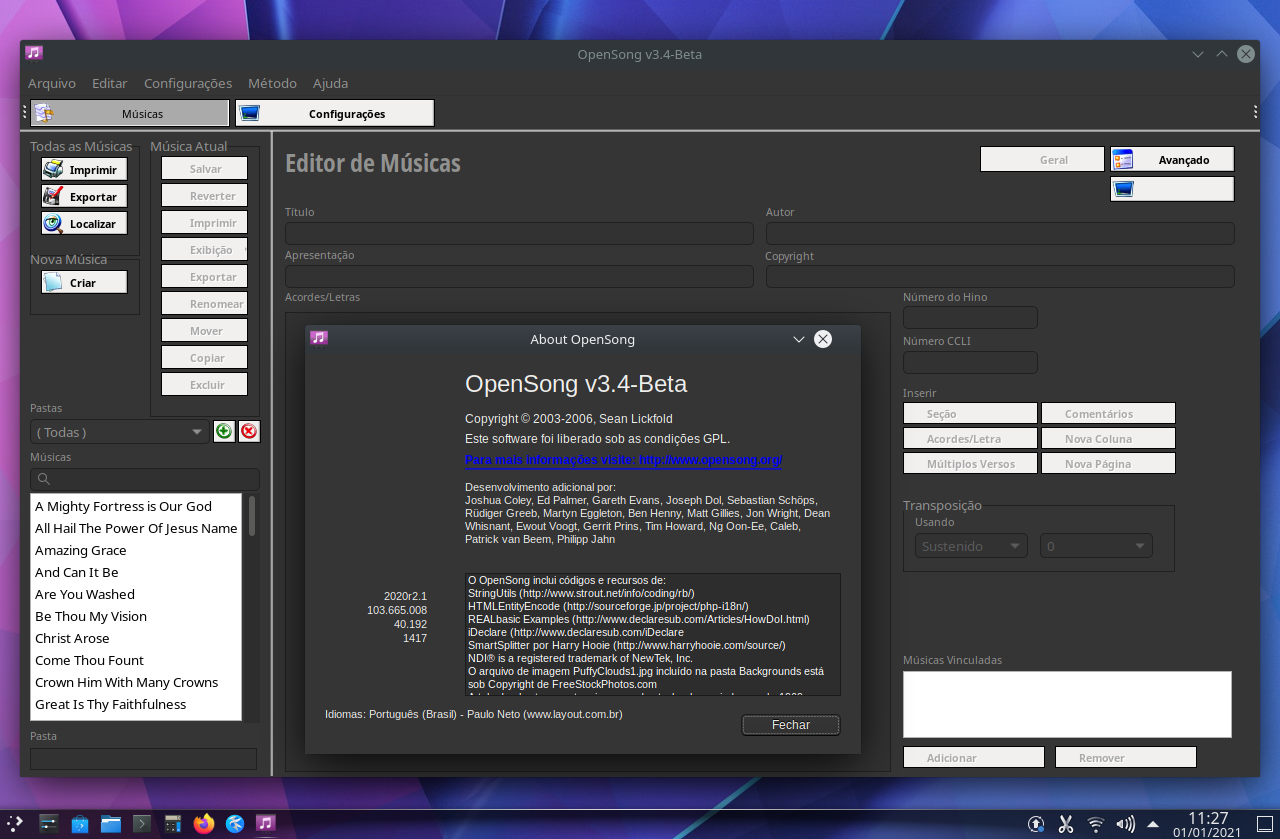Select the Exportar pencil icon under Todas as Músicas
The height and width of the screenshot is (839, 1280).
click(x=53, y=195)
